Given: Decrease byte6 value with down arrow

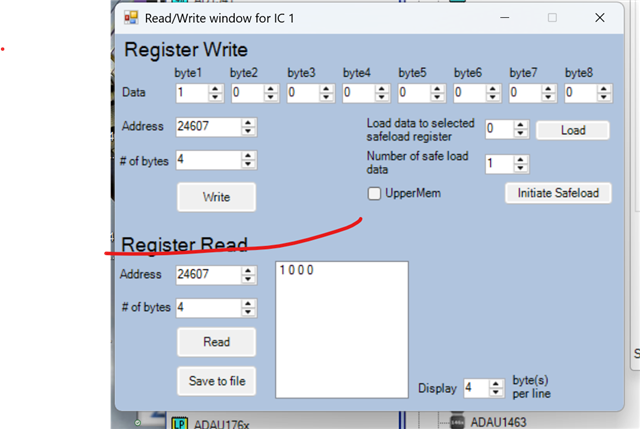Looking at the screenshot, I should 493,97.
